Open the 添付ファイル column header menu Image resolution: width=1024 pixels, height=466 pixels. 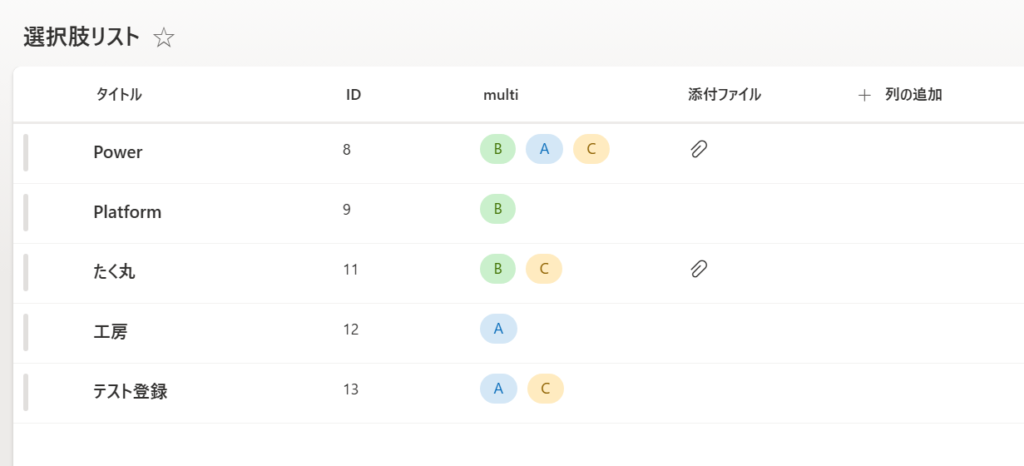point(725,95)
